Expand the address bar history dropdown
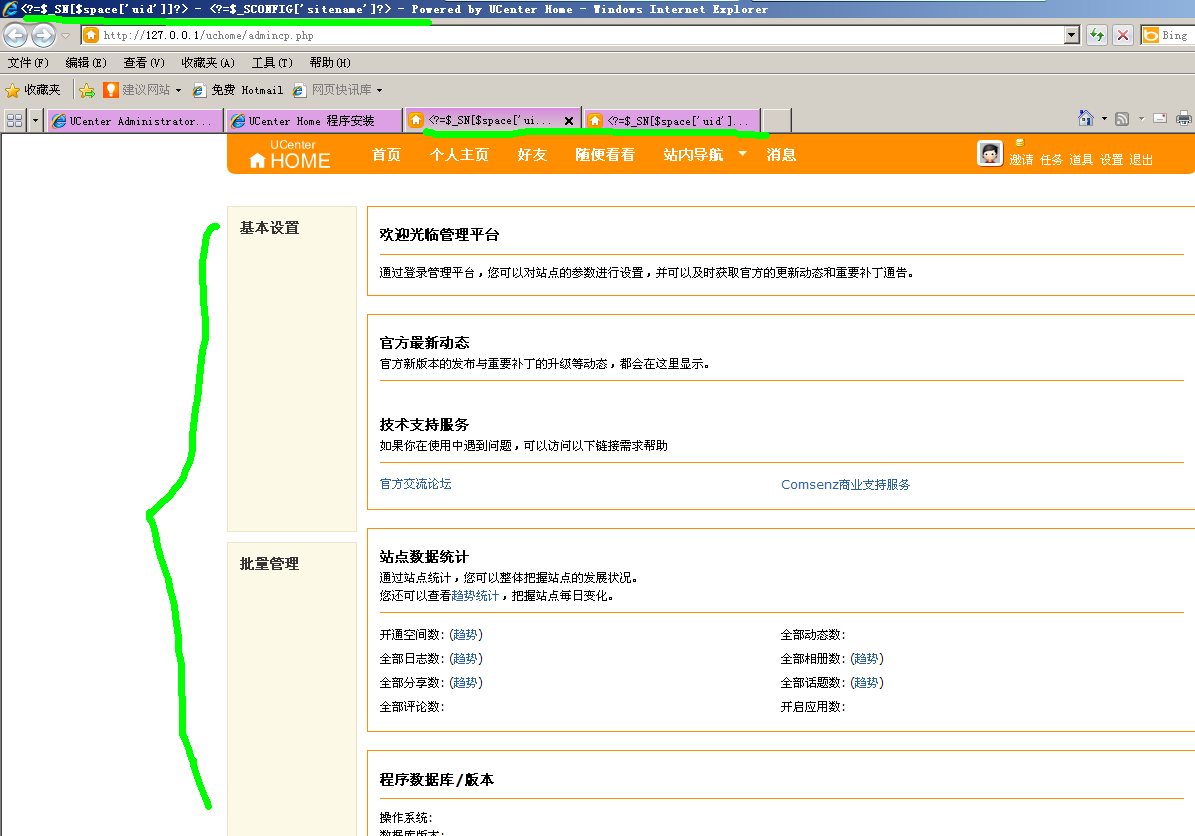 click(x=1072, y=35)
